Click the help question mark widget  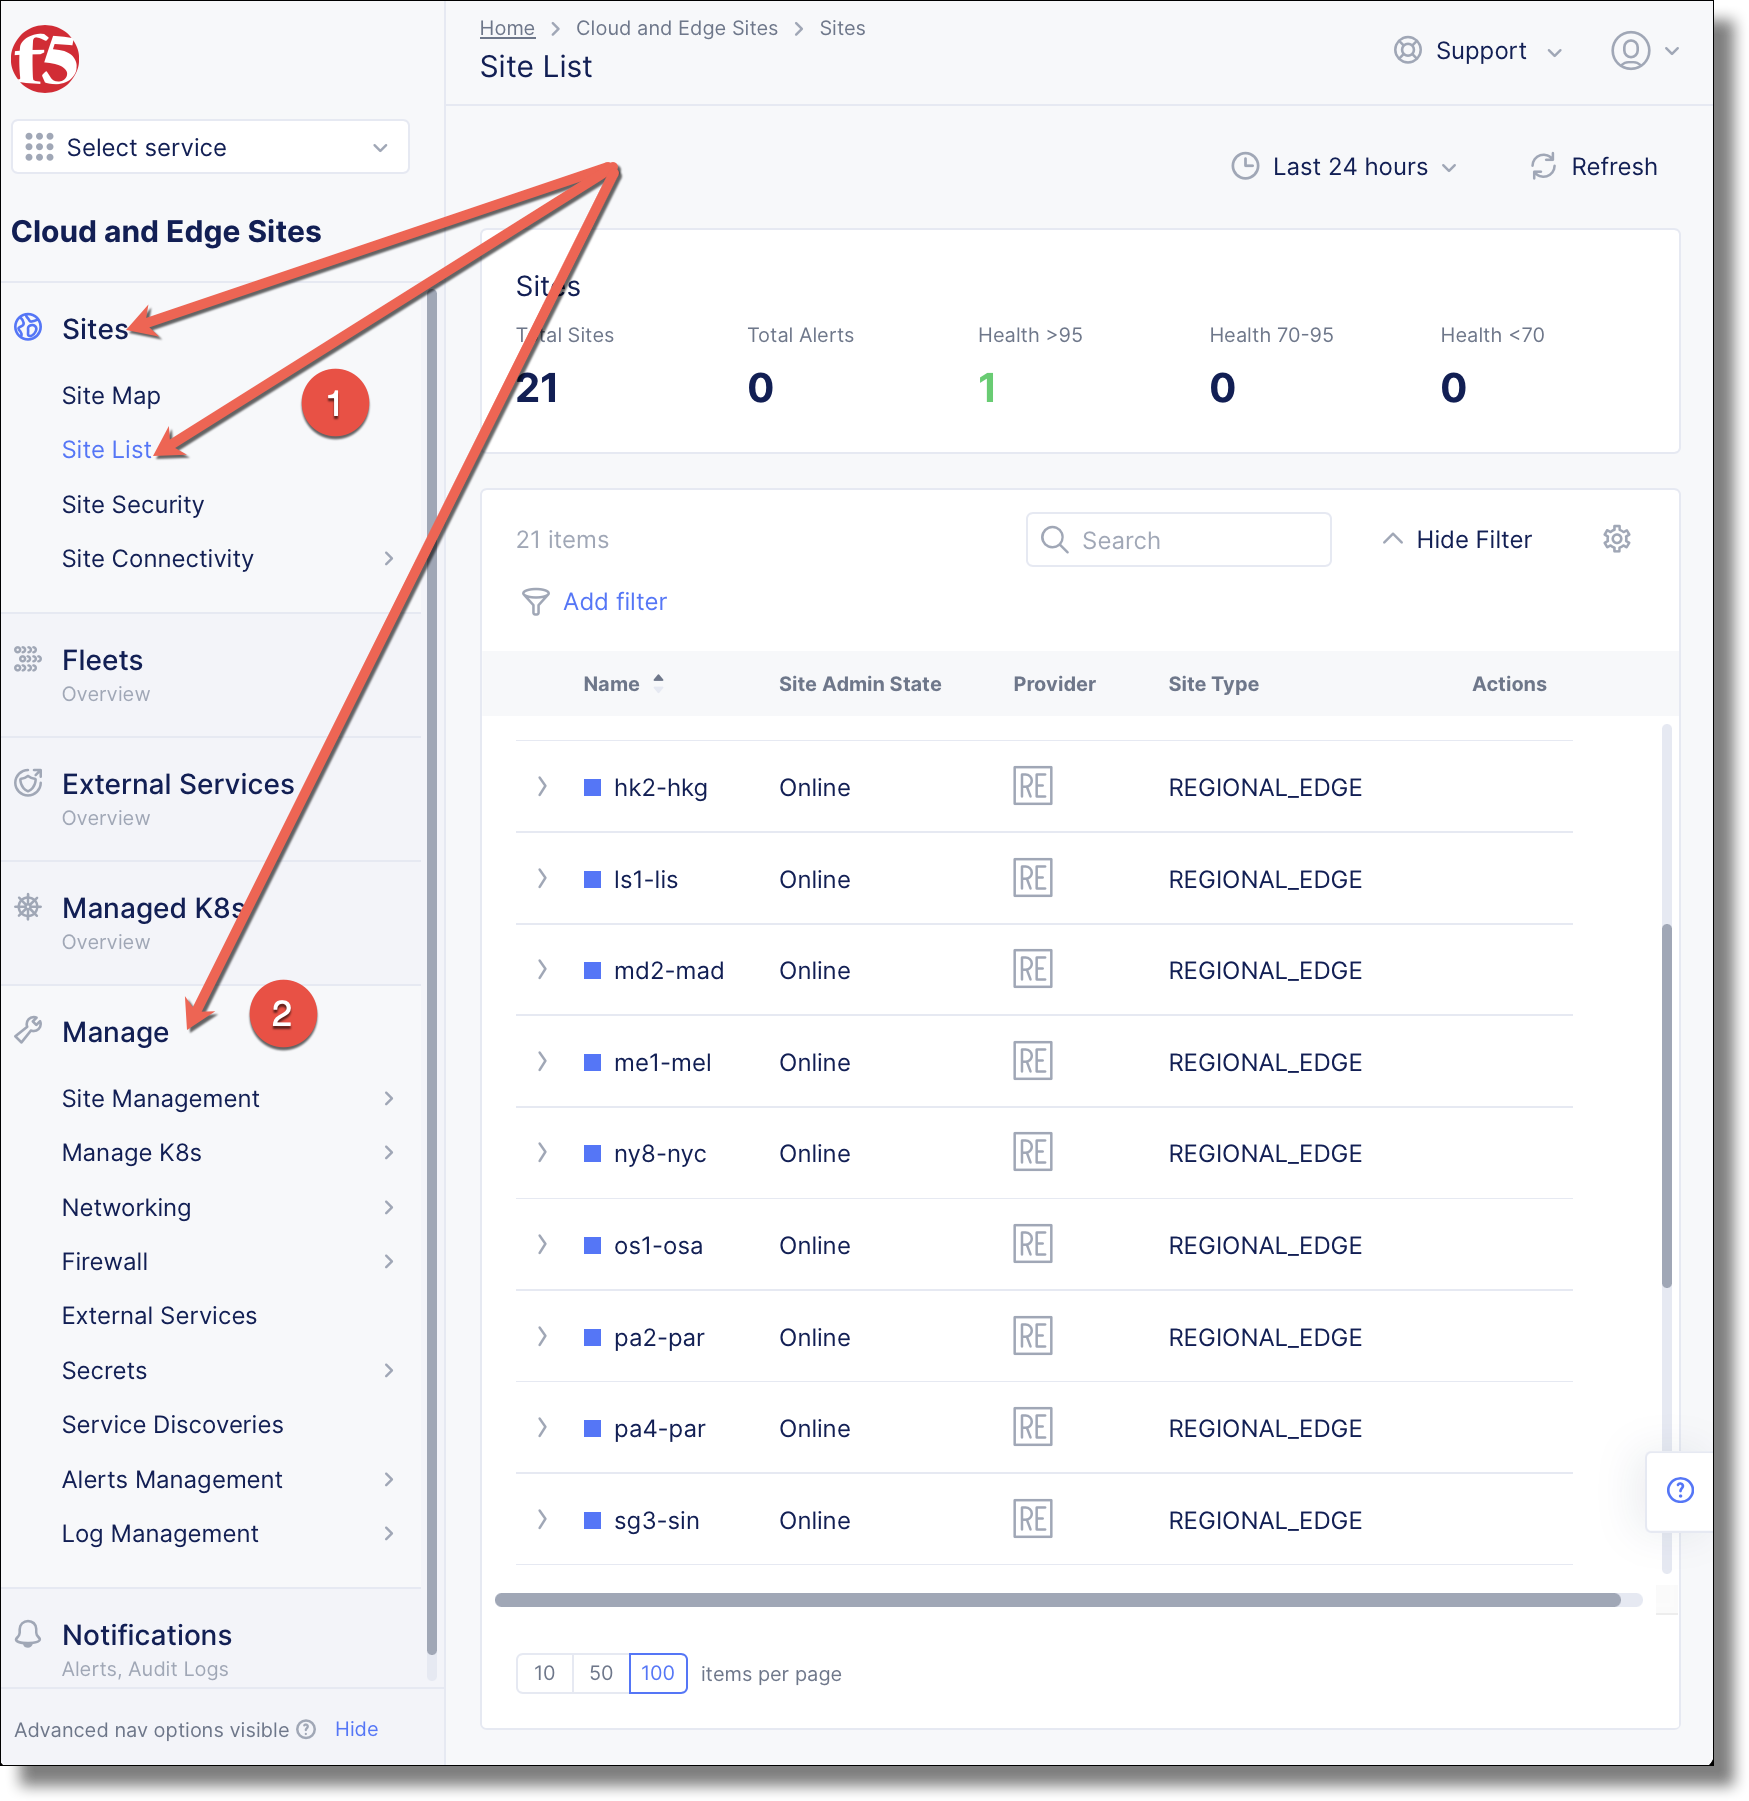[1680, 1490]
